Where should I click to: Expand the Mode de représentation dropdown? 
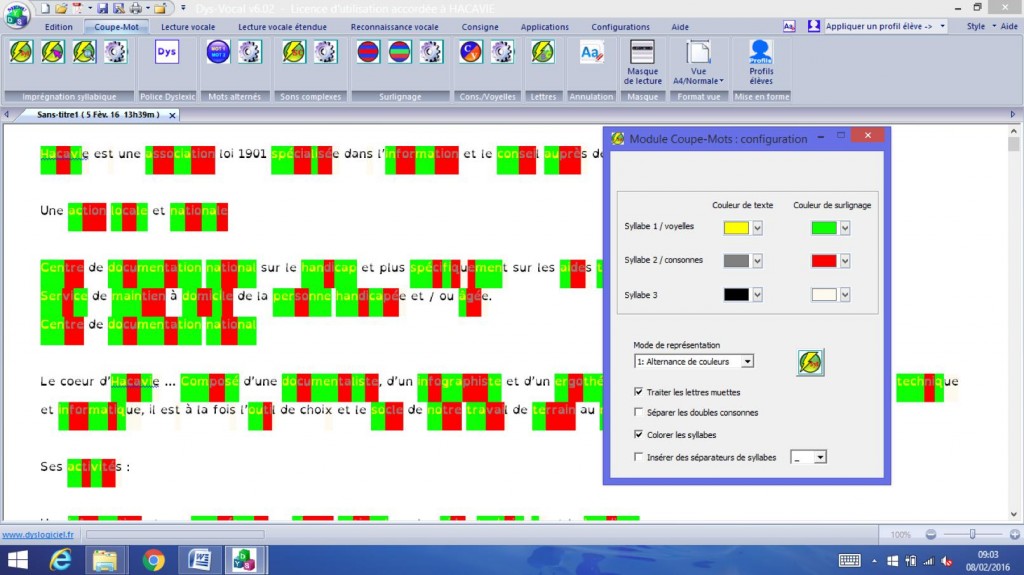point(747,361)
